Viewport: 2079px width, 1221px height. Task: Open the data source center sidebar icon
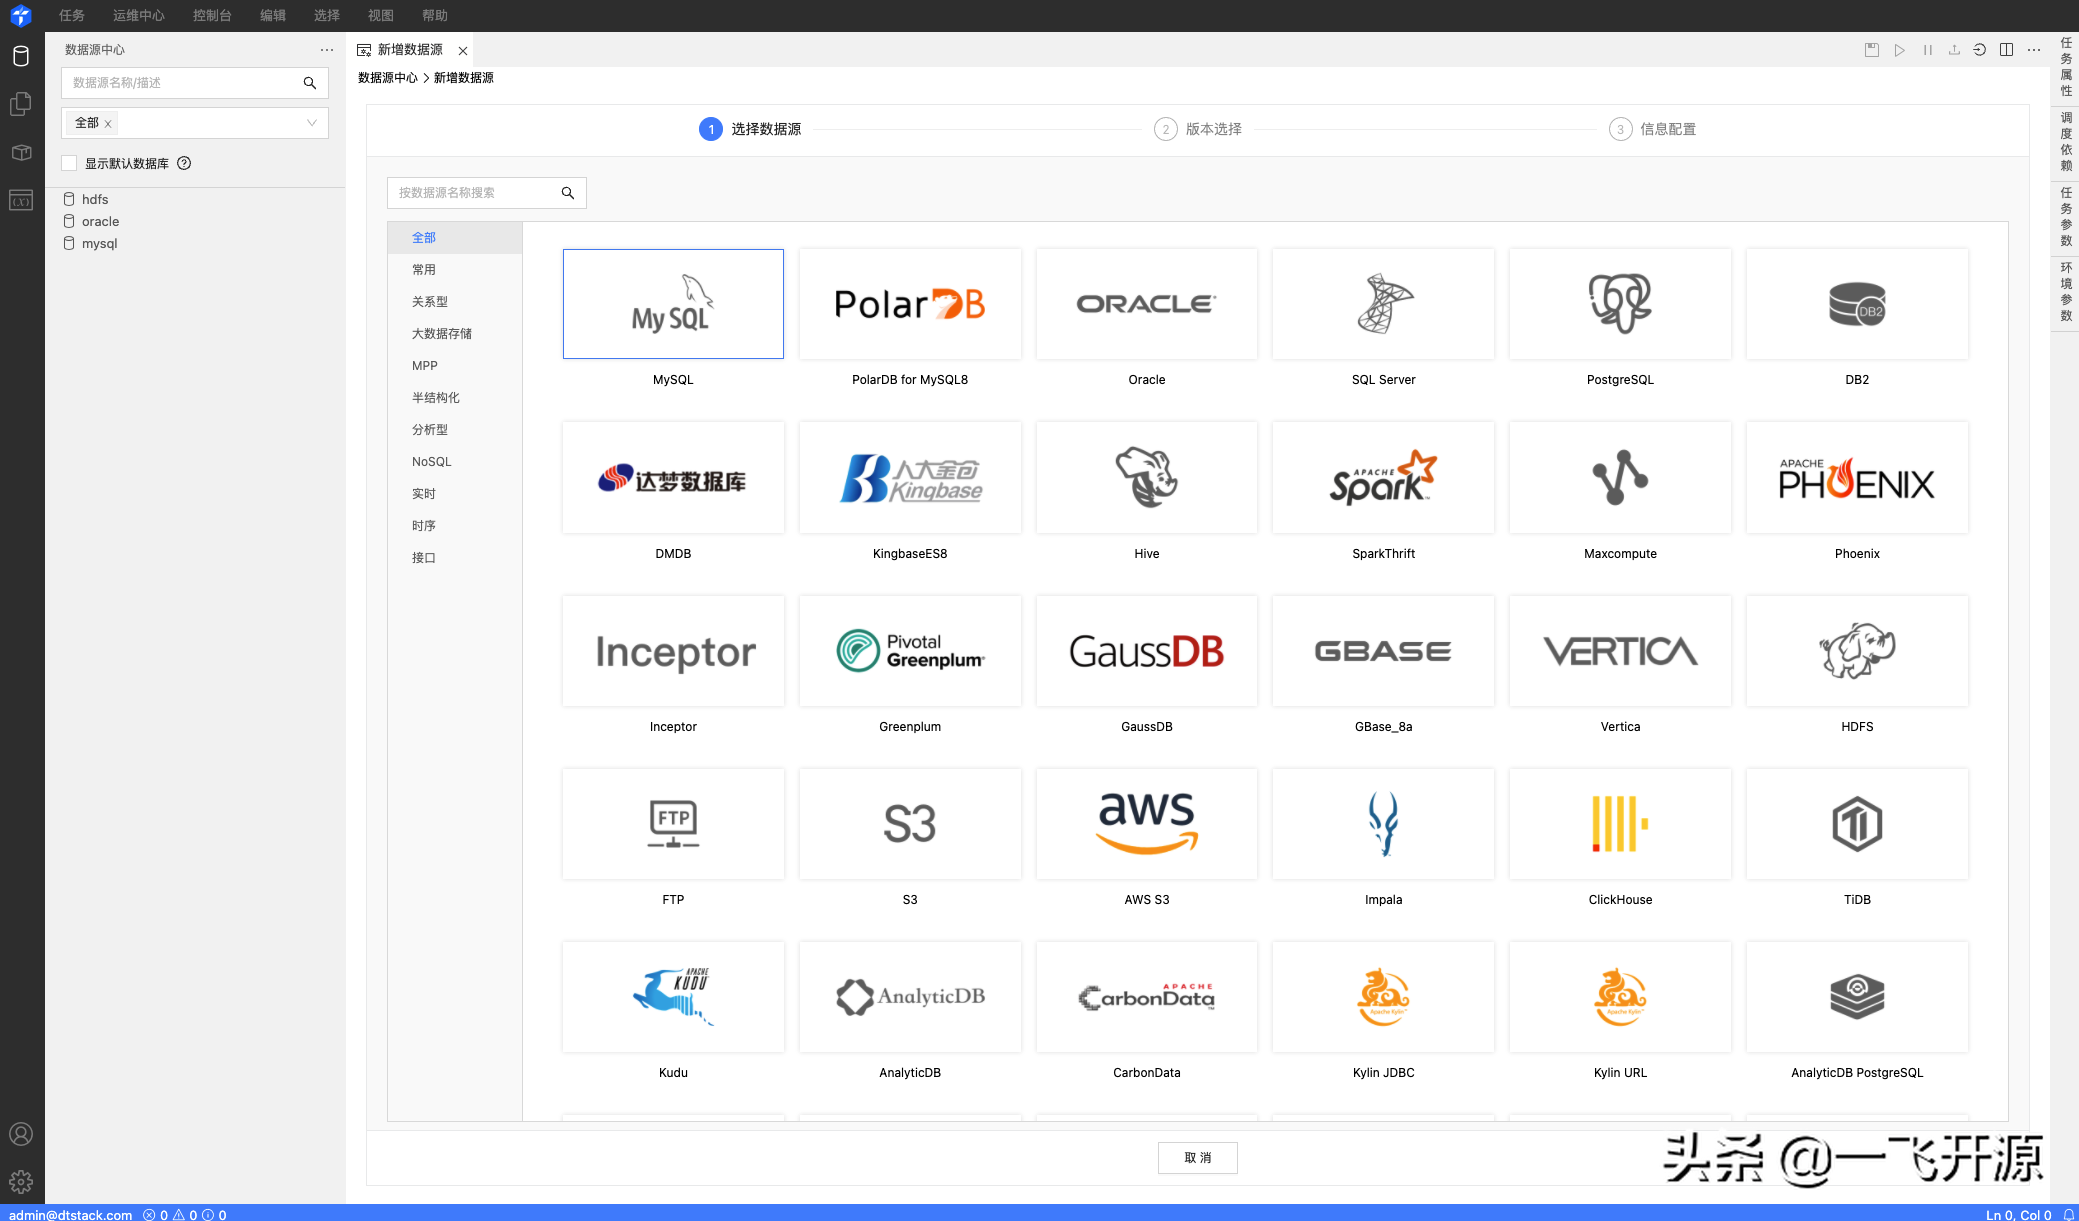pyautogui.click(x=21, y=56)
